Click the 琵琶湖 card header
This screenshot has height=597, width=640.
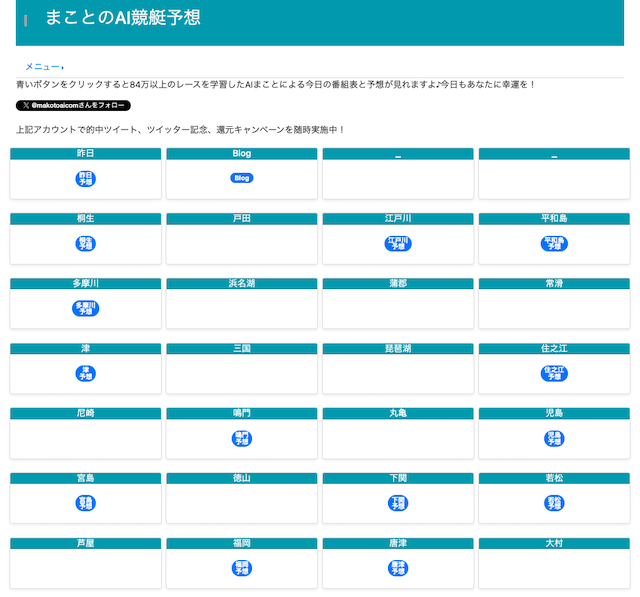(398, 348)
